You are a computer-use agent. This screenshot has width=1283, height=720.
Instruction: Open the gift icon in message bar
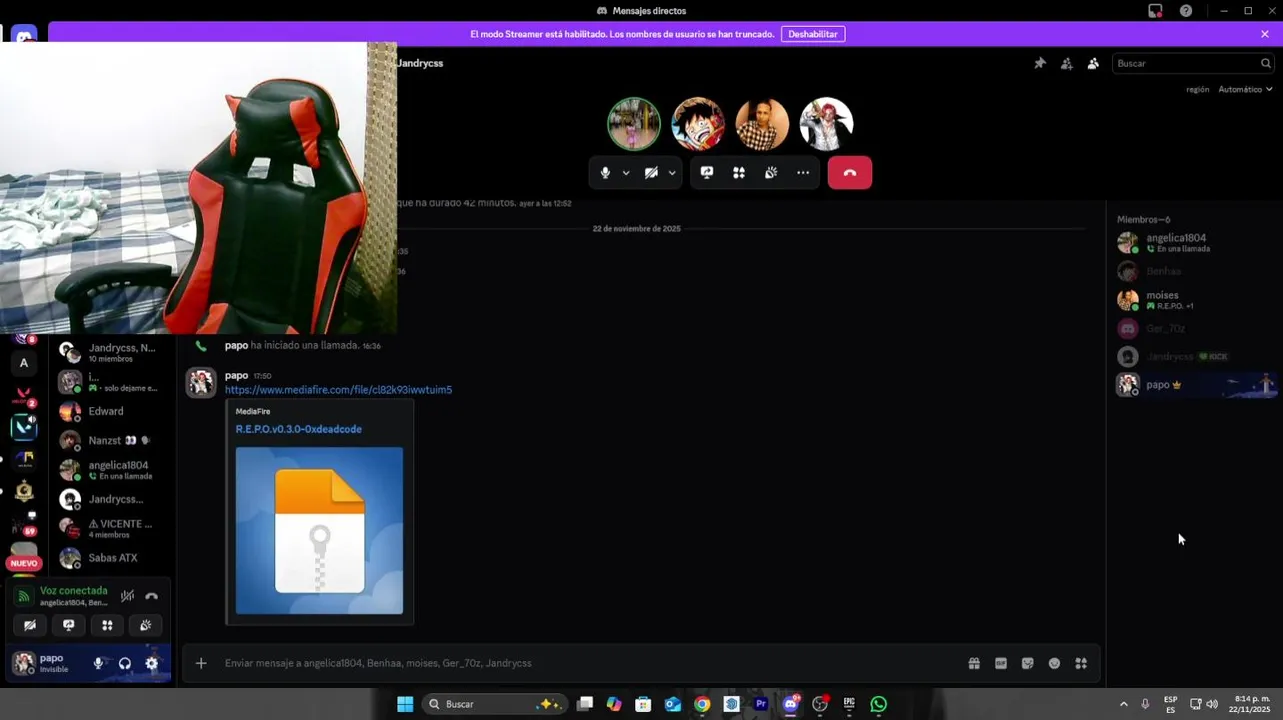974,663
